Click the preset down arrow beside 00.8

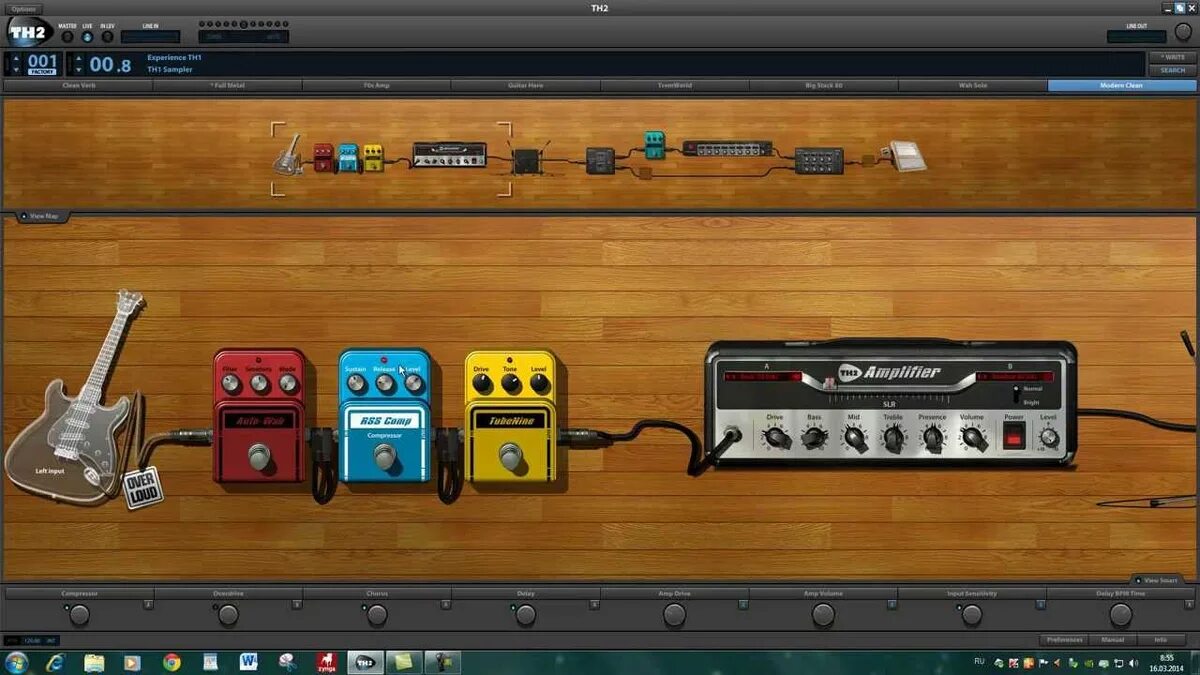(x=79, y=70)
